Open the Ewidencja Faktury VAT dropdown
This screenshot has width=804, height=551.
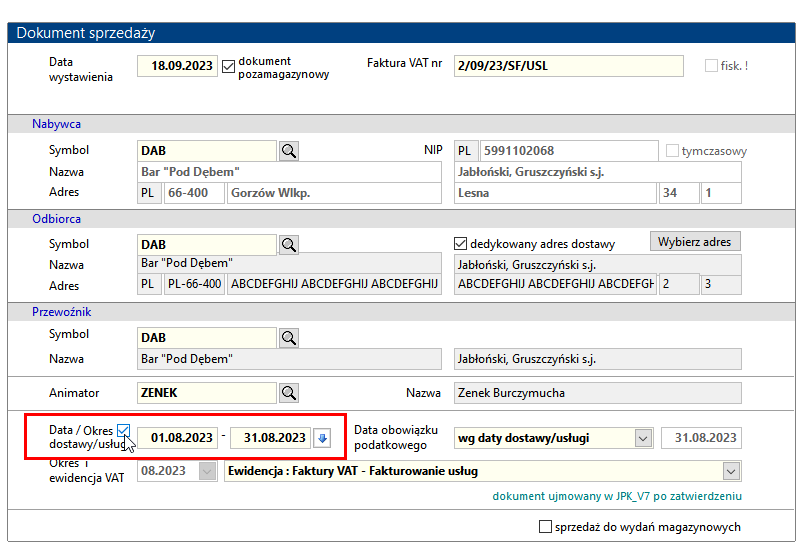(x=731, y=471)
